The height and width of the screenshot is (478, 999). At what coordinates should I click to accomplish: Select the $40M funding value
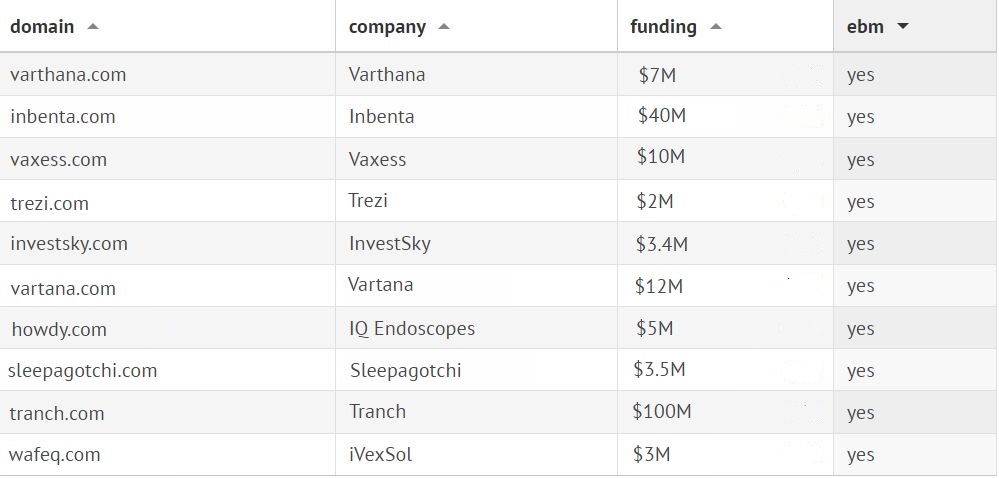661,116
